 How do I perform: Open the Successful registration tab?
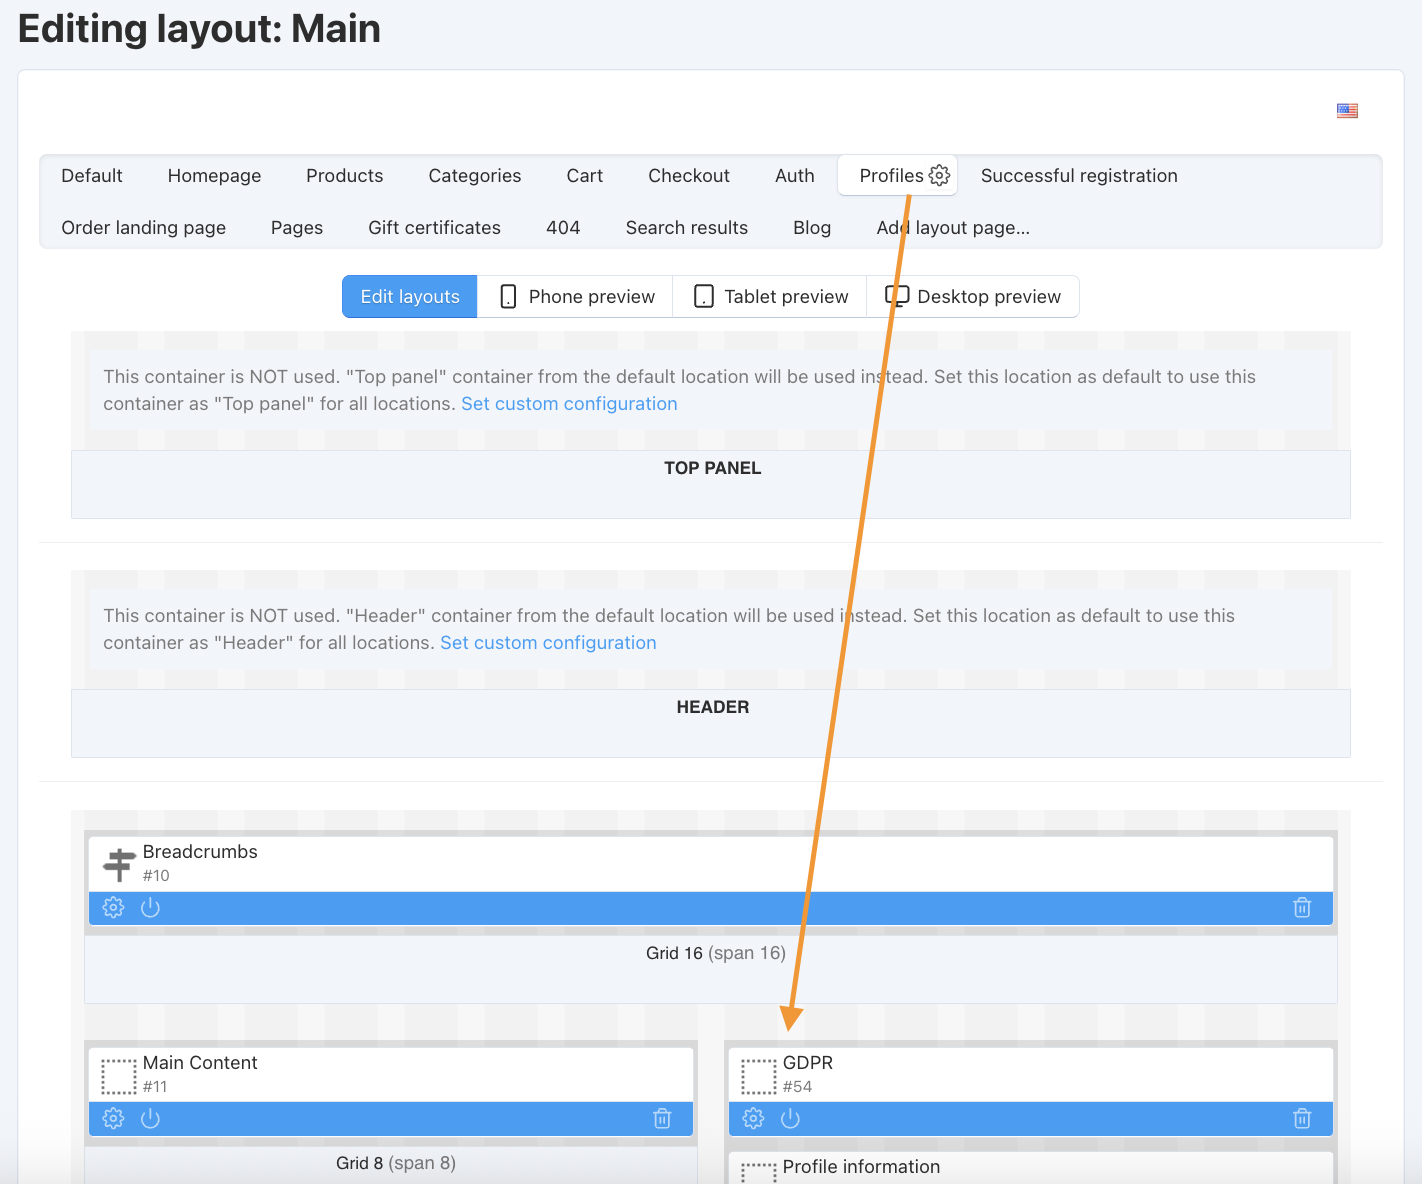tap(1079, 176)
